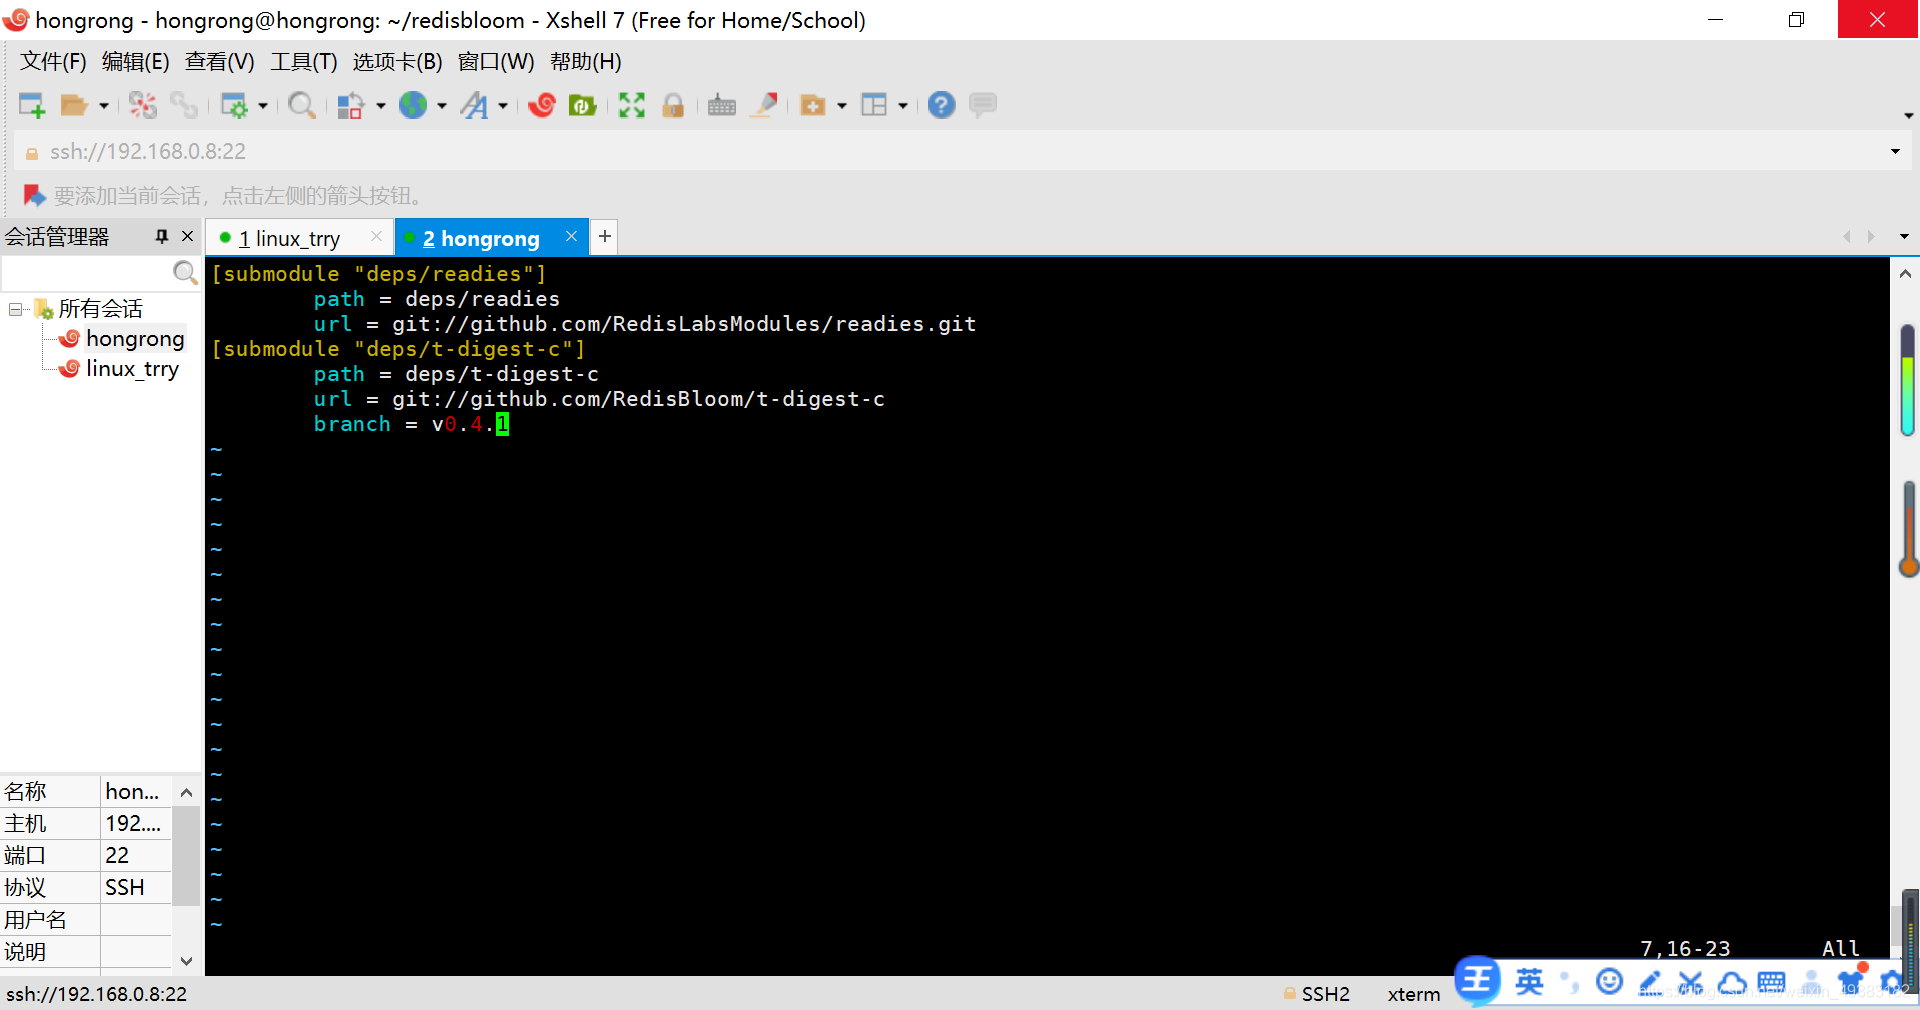Click the IME emoji smiley icon
Image resolution: width=1920 pixels, height=1010 pixels.
coord(1609,982)
